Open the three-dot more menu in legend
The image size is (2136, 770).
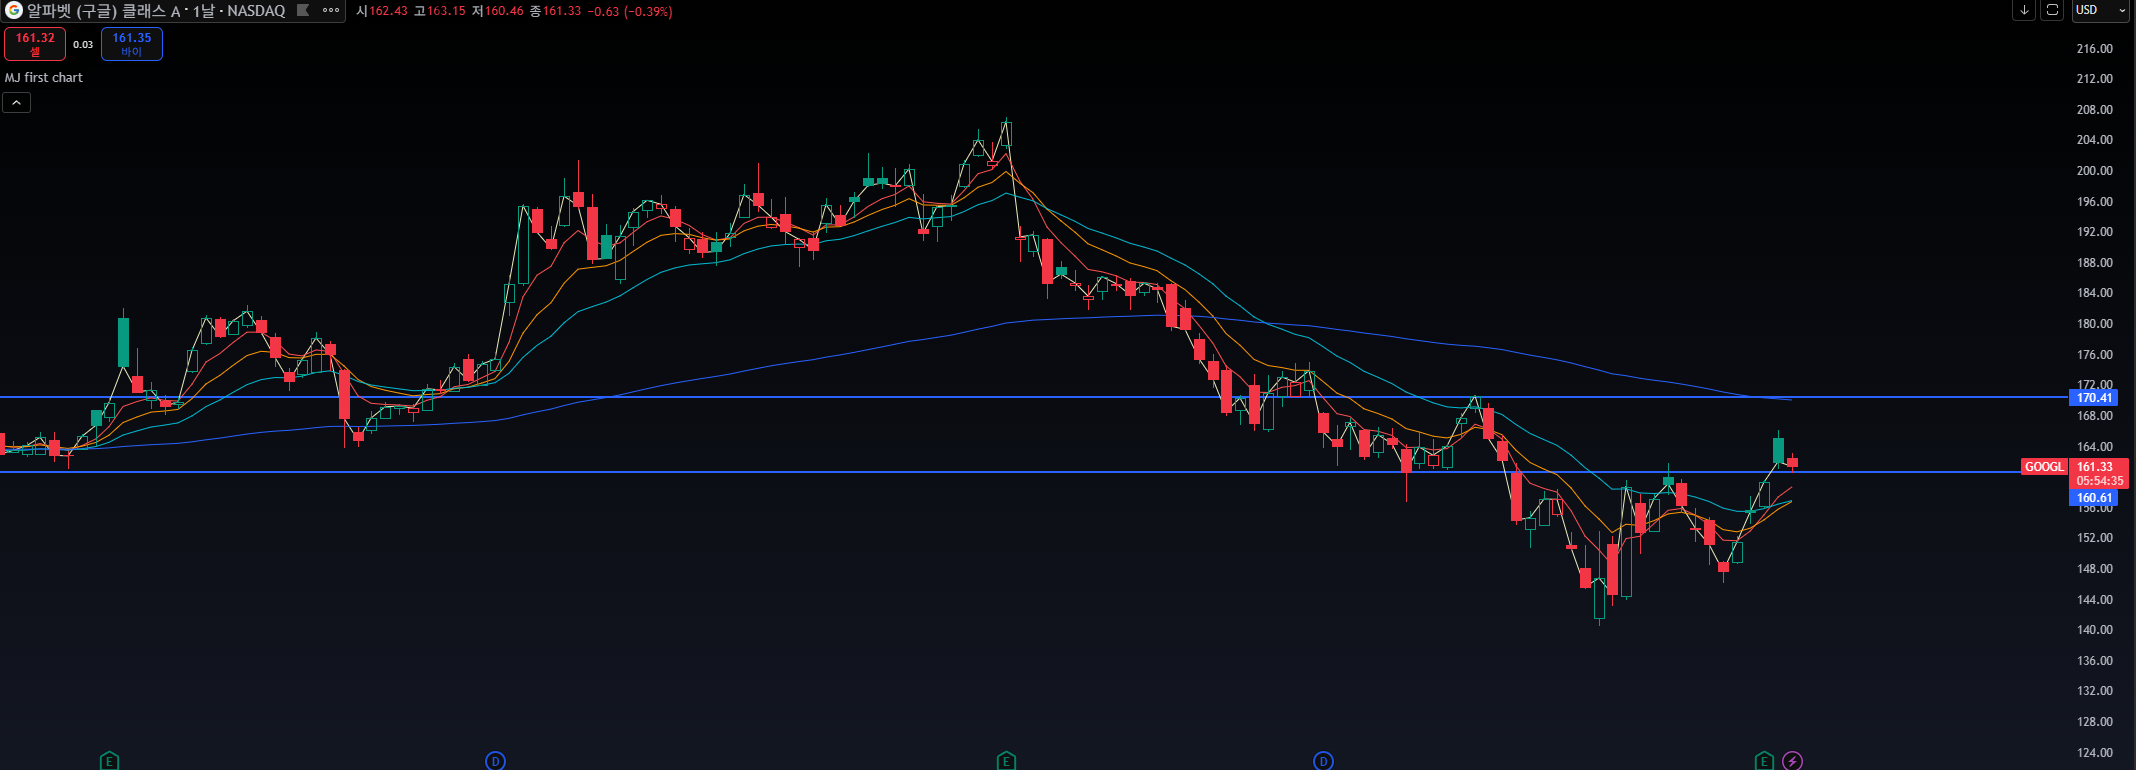pos(331,10)
